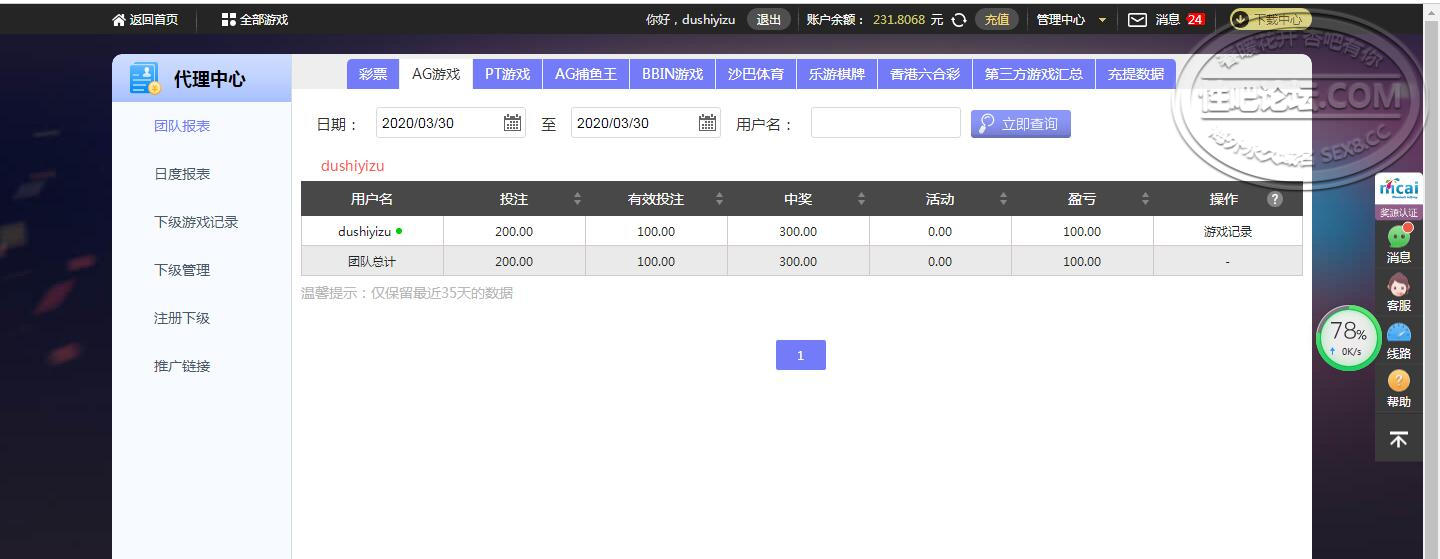Open 团队报表 in the sidebar
This screenshot has width=1440, height=559.
pos(182,126)
